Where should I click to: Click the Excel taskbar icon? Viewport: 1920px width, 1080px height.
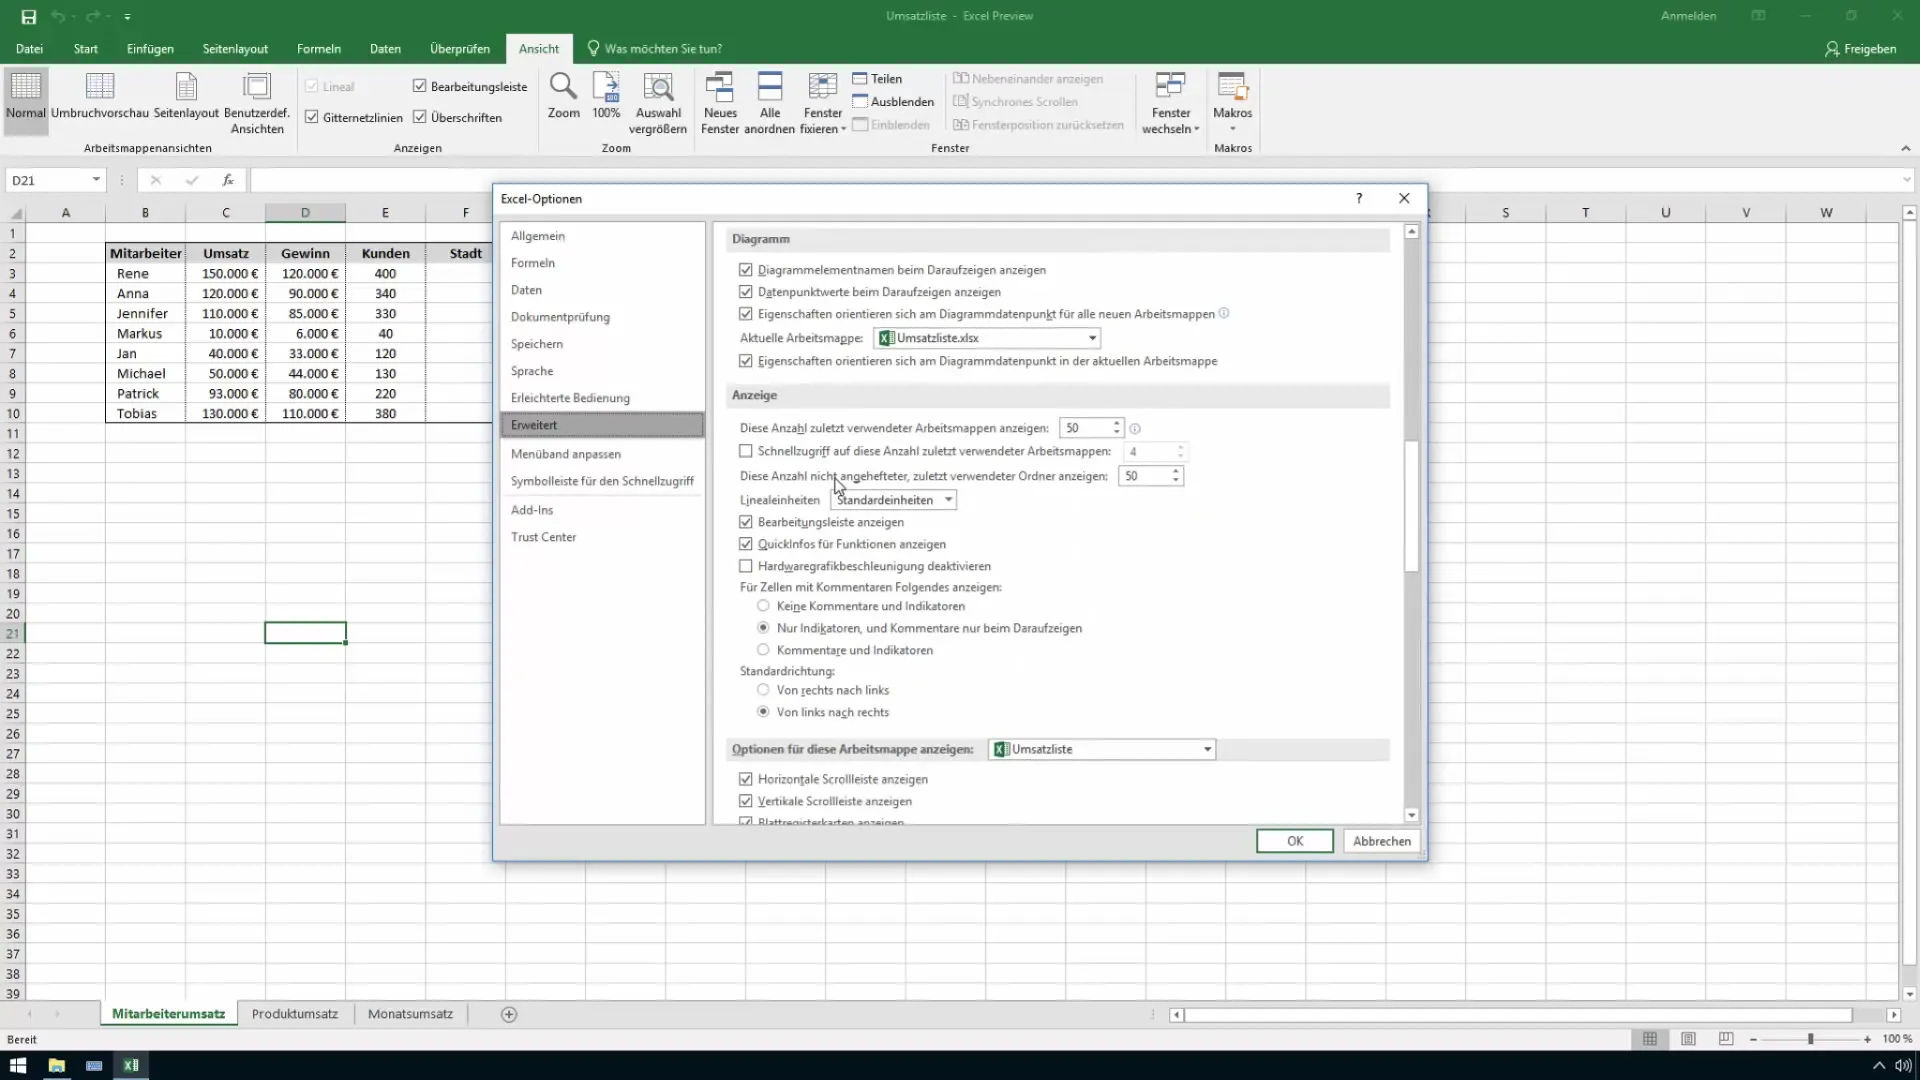point(131,1065)
